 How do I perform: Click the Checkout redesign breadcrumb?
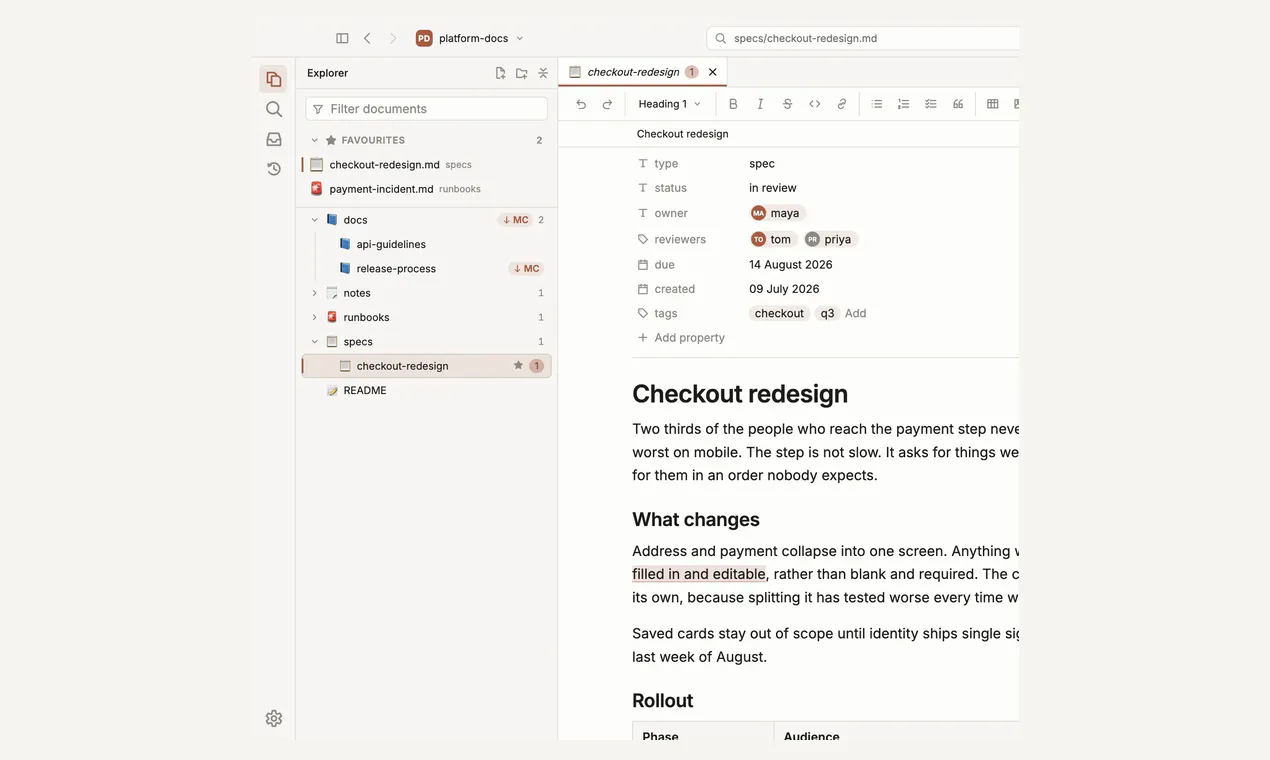[x=682, y=134]
